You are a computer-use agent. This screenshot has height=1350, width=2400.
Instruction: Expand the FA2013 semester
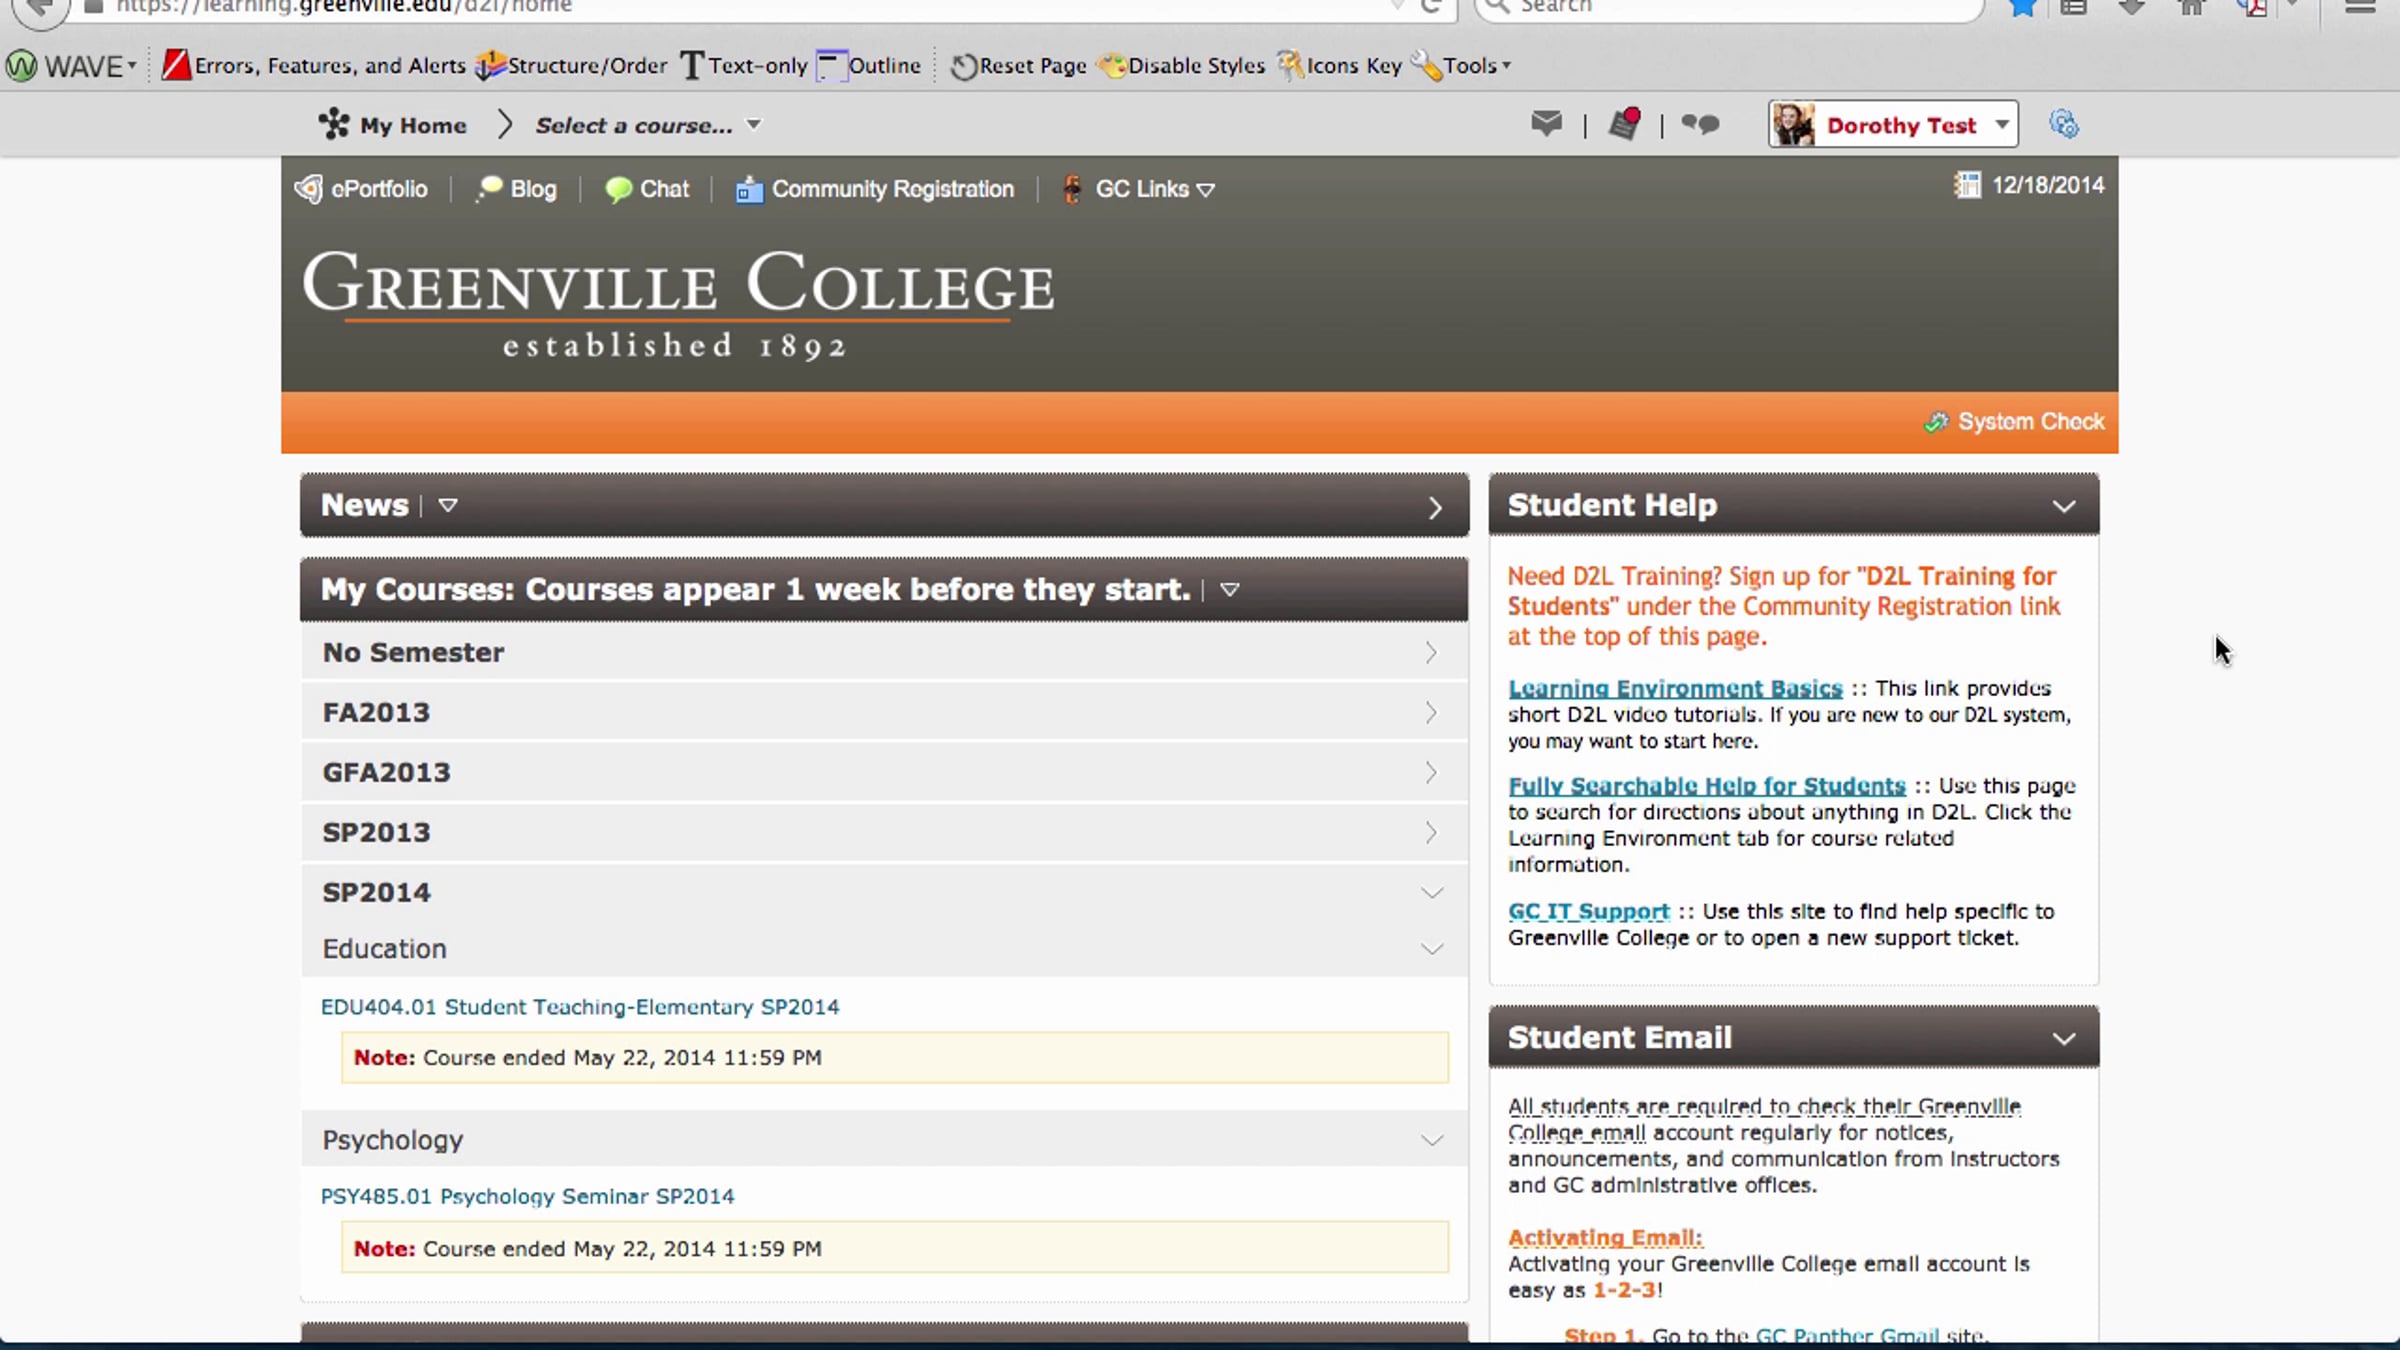pyautogui.click(x=884, y=712)
